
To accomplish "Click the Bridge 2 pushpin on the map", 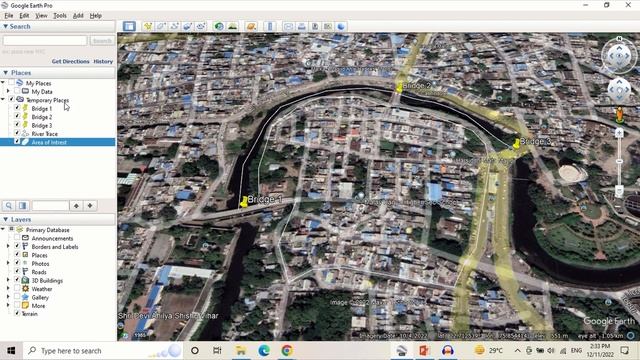I will (x=399, y=87).
